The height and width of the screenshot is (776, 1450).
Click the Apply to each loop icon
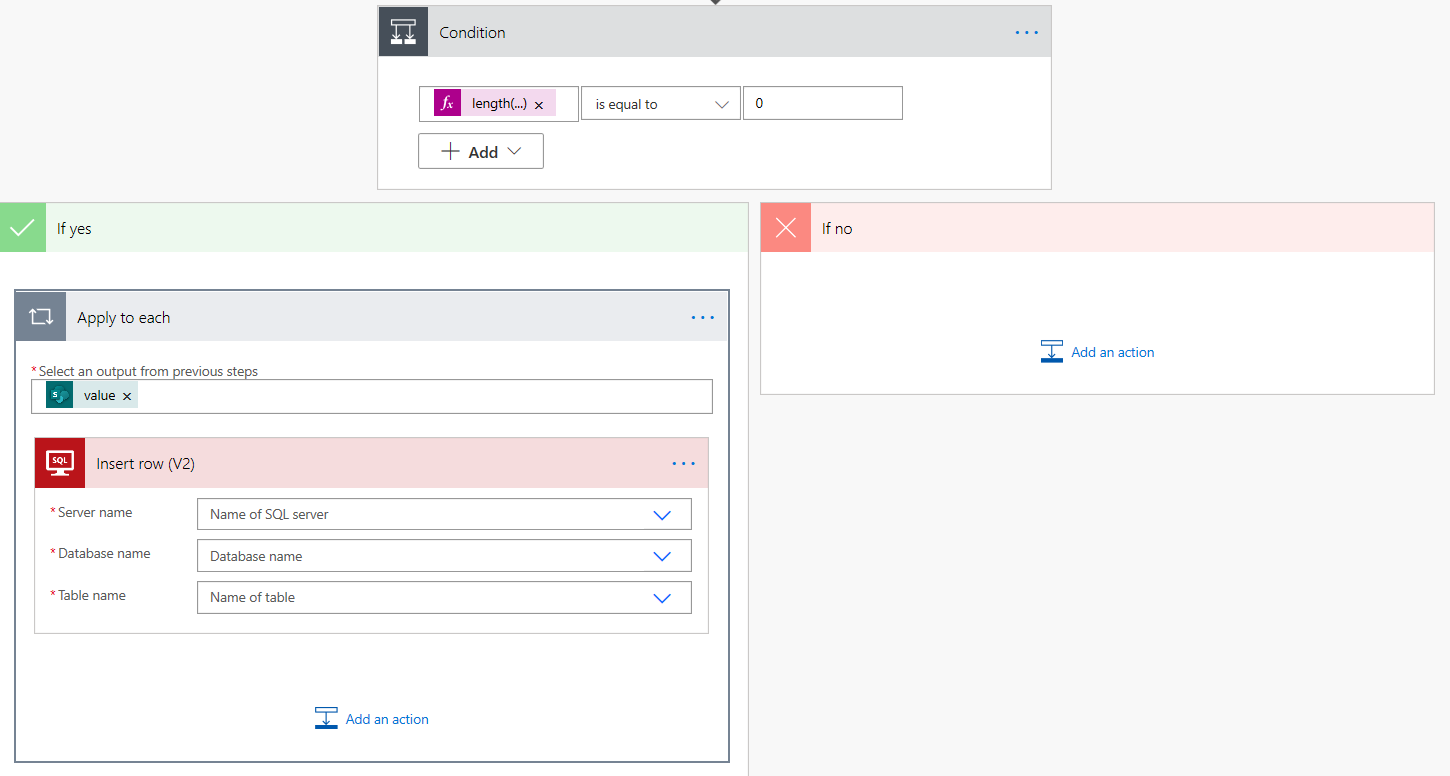(x=41, y=317)
